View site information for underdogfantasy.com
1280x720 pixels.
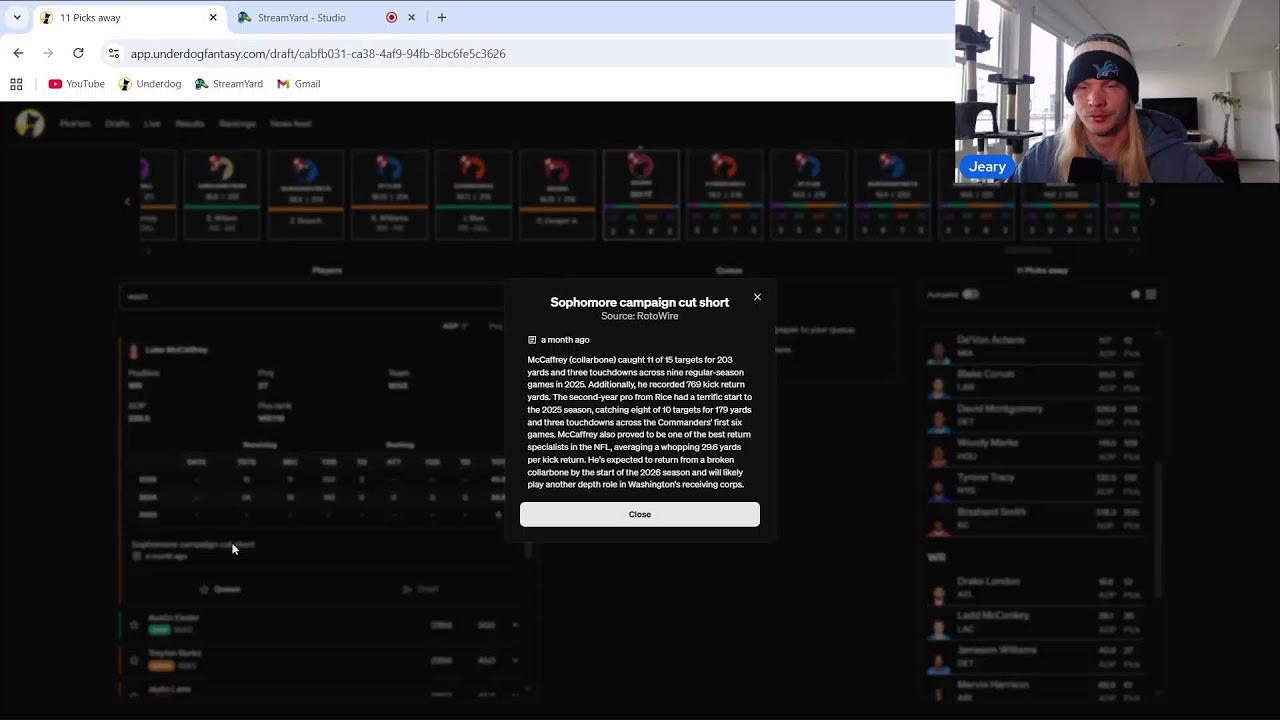[113, 53]
